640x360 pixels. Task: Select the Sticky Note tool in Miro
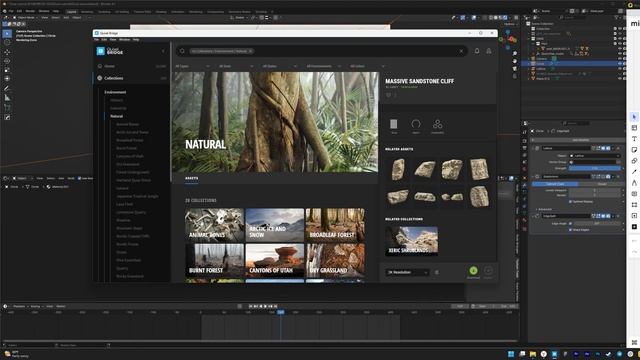(x=634, y=150)
